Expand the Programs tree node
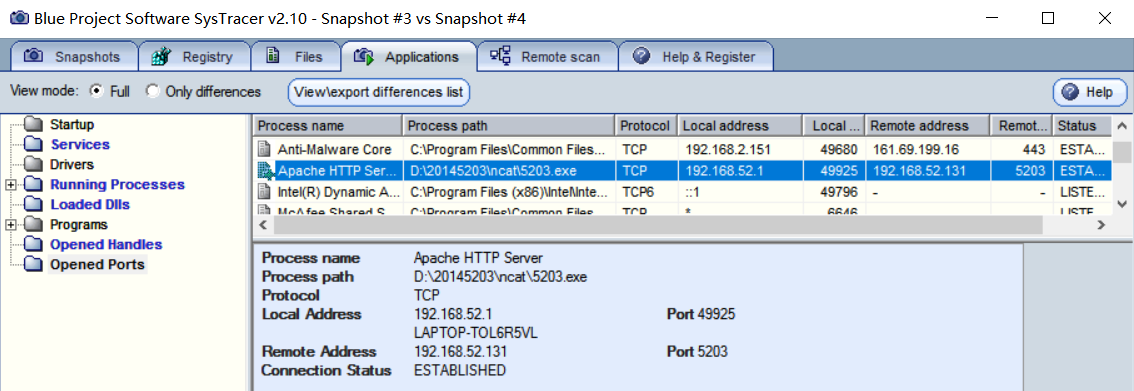Viewport: 1134px width, 391px height. (10, 225)
